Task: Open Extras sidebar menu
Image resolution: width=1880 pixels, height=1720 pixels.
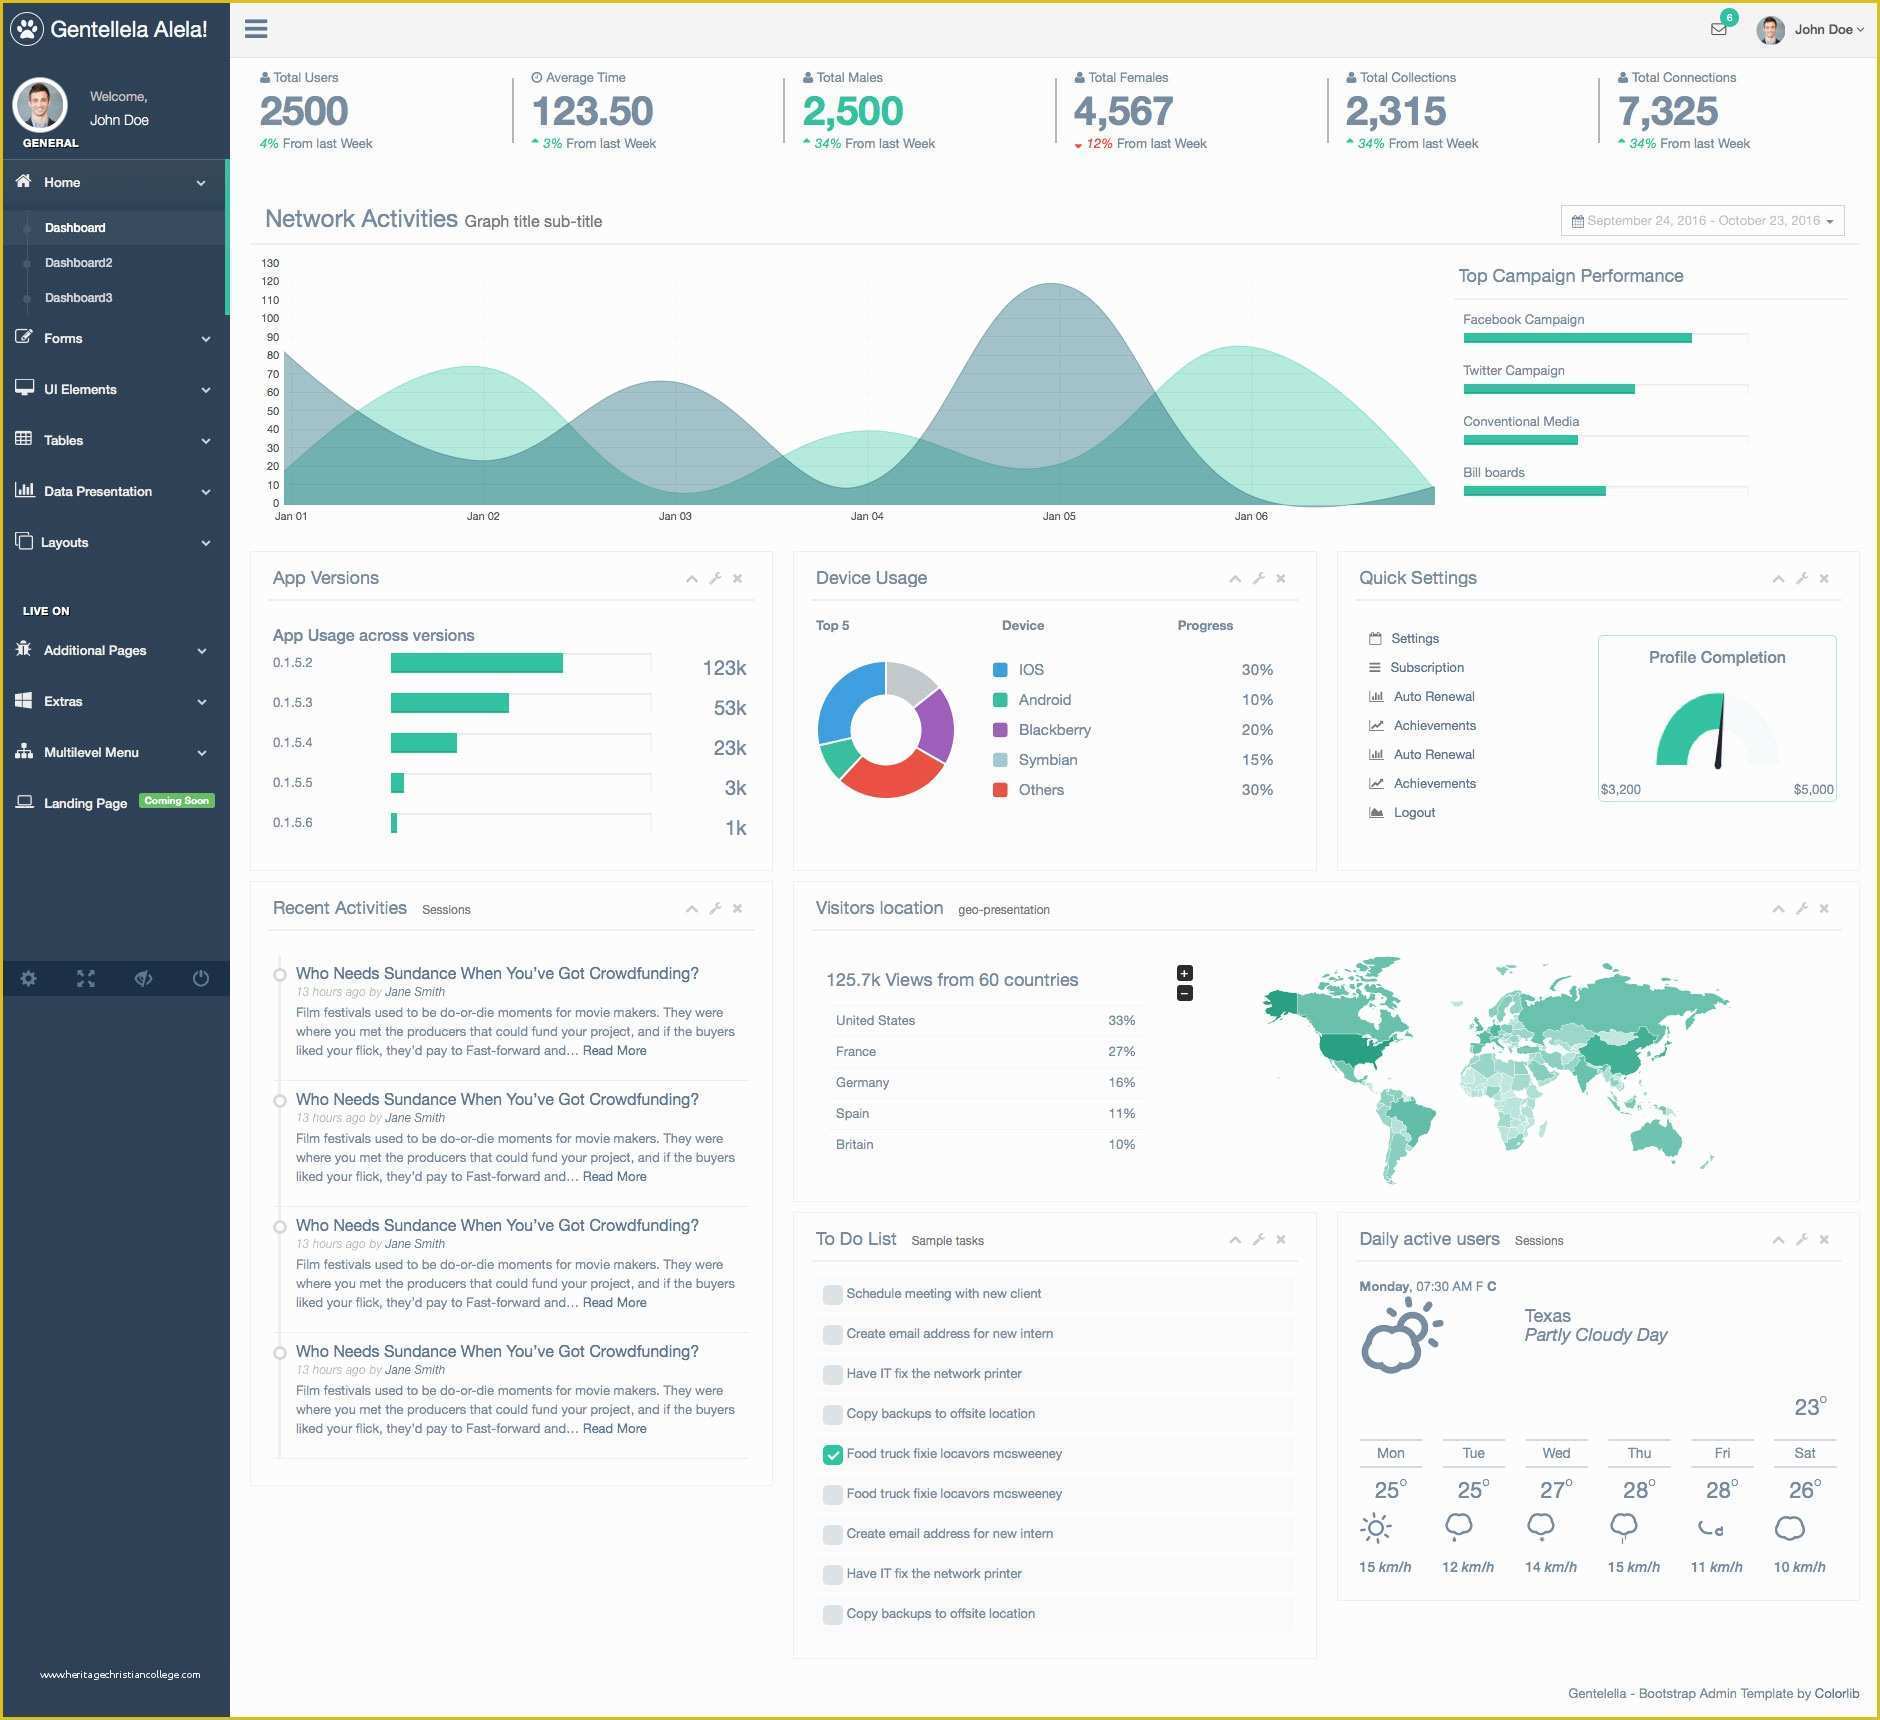Action: click(x=114, y=702)
